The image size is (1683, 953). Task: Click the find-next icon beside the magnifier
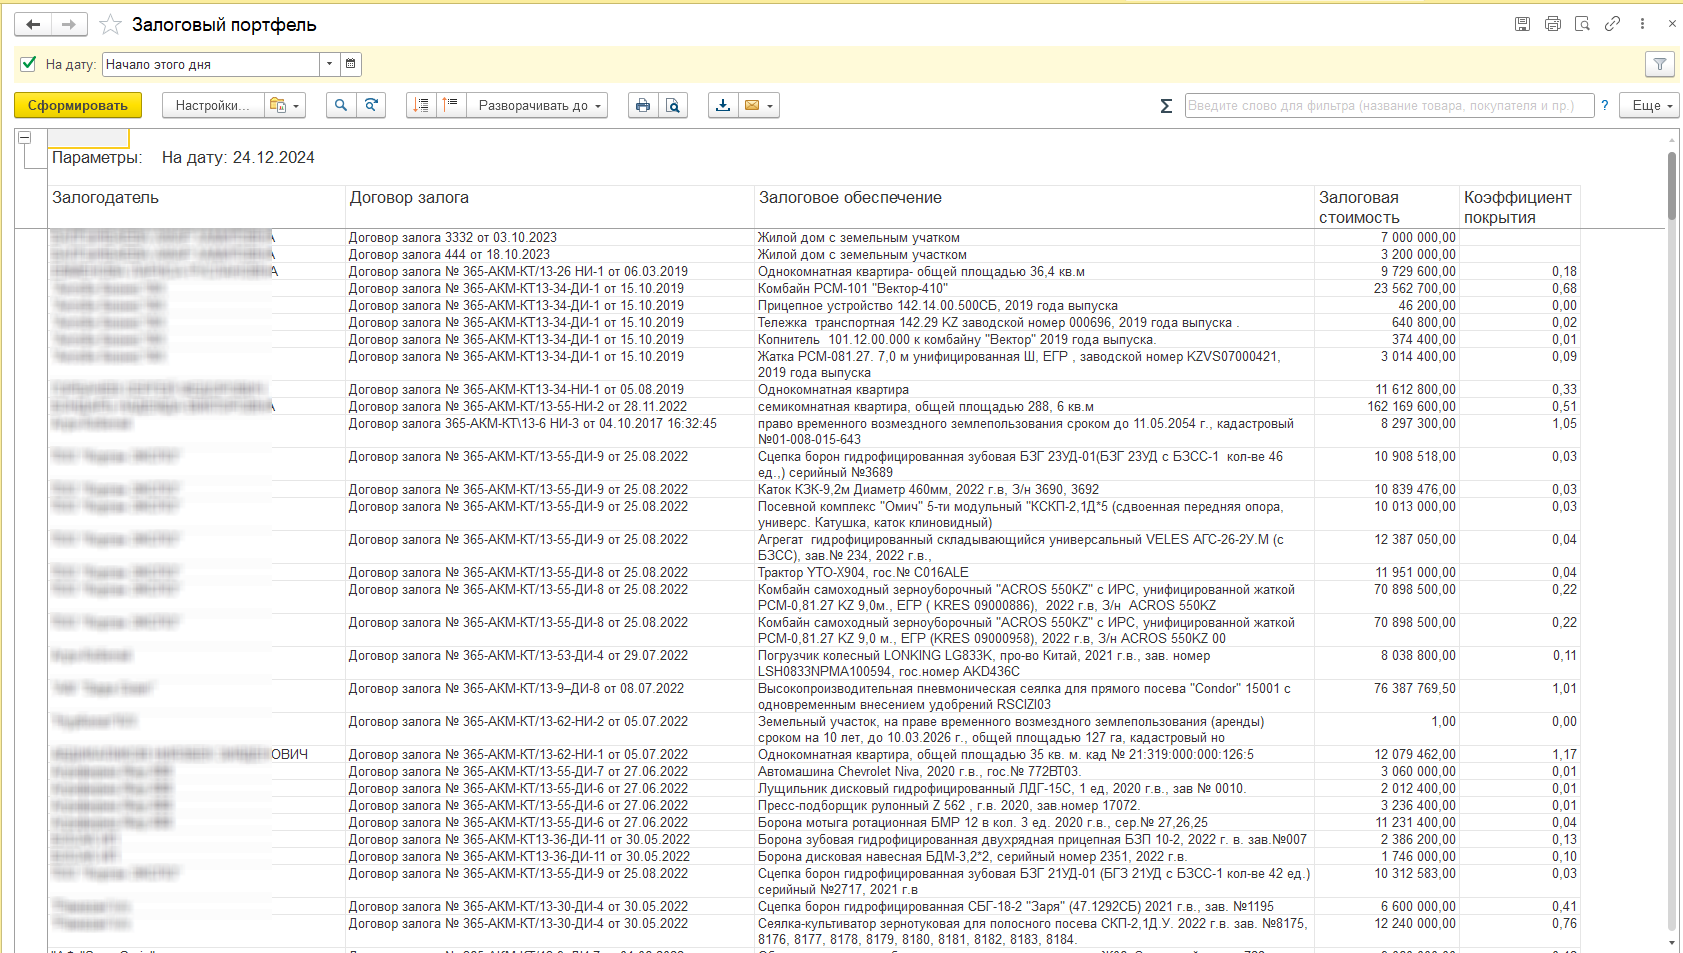(x=371, y=105)
